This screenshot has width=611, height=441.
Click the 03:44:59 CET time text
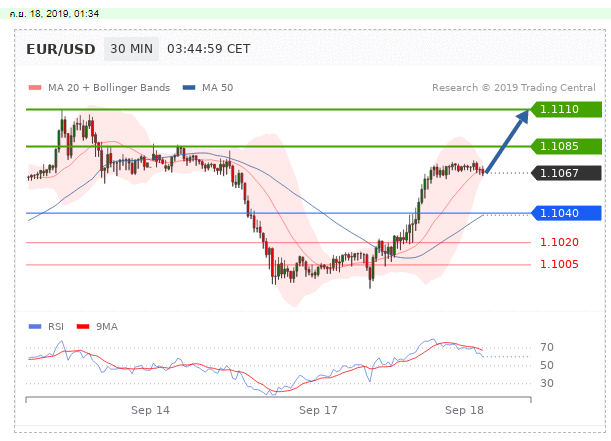click(208, 49)
